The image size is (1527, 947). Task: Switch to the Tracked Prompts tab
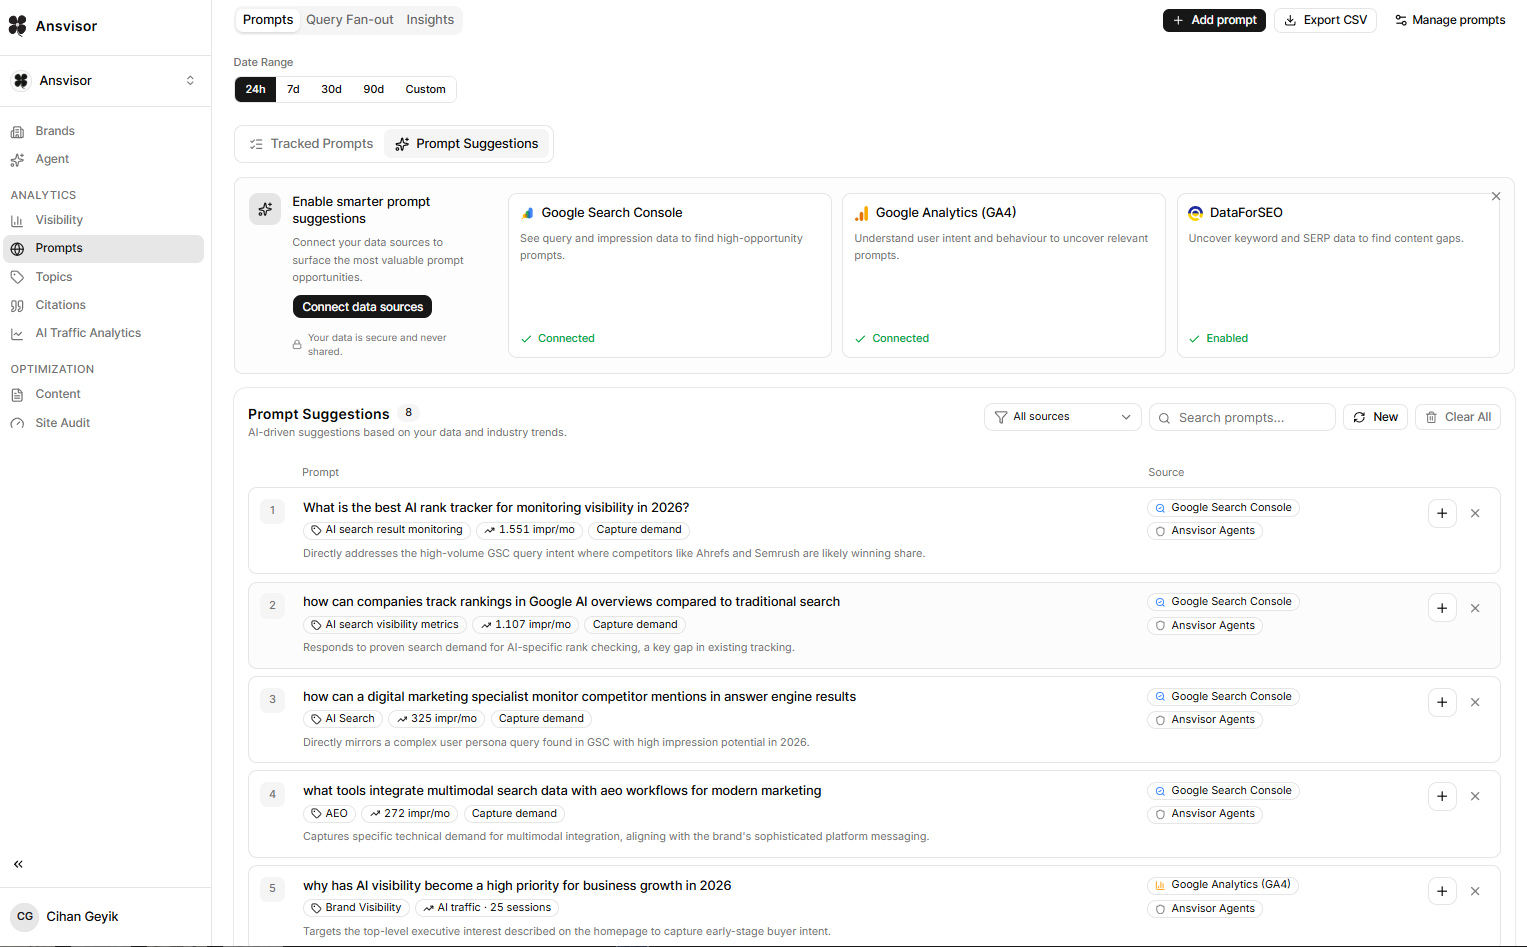[x=311, y=144]
